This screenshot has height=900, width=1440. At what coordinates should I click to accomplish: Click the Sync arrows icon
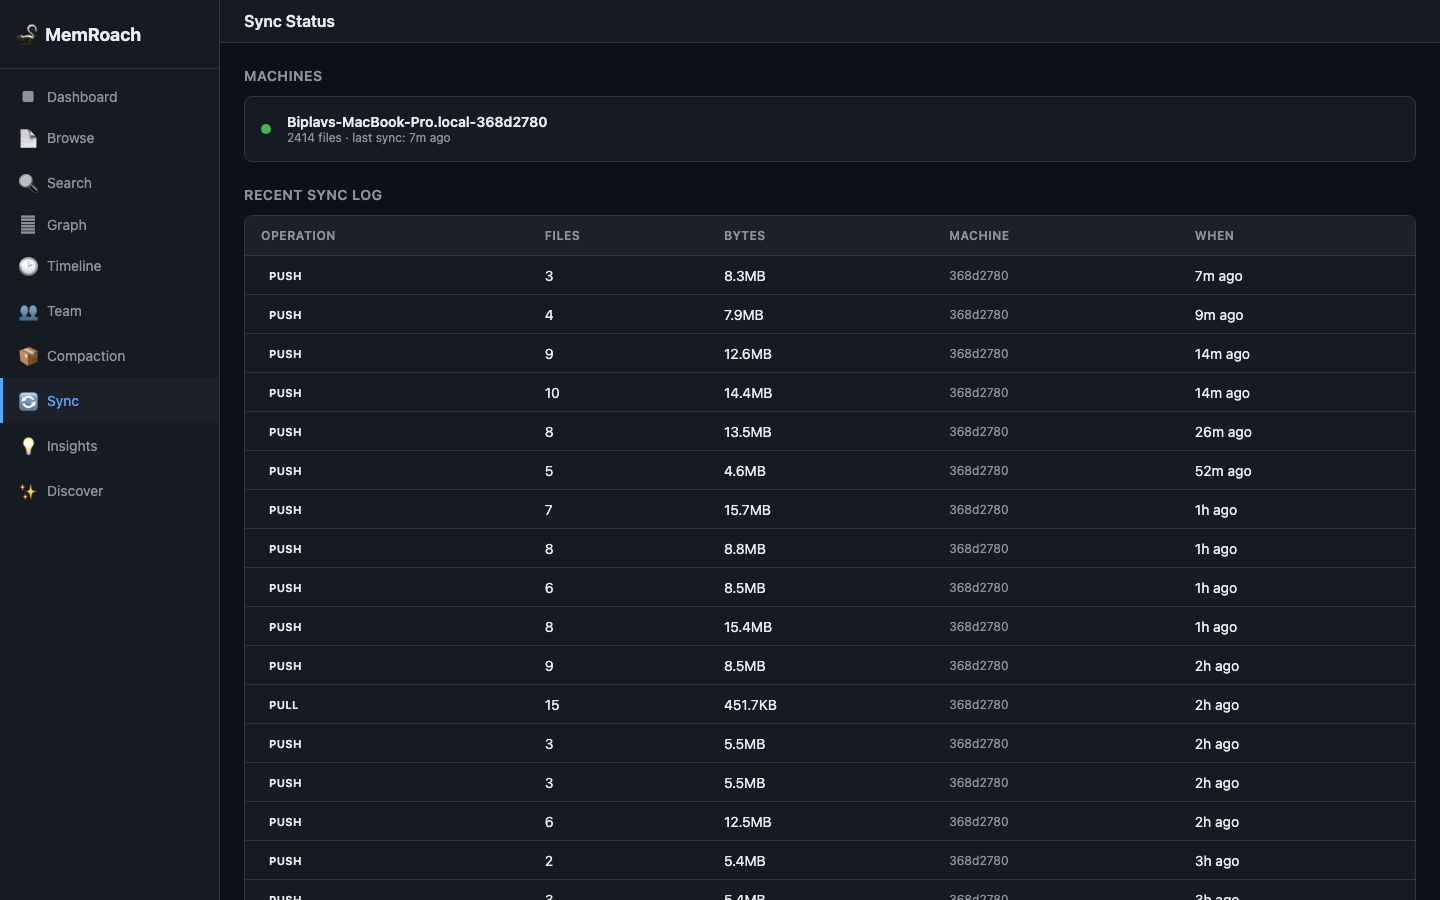tap(28, 401)
